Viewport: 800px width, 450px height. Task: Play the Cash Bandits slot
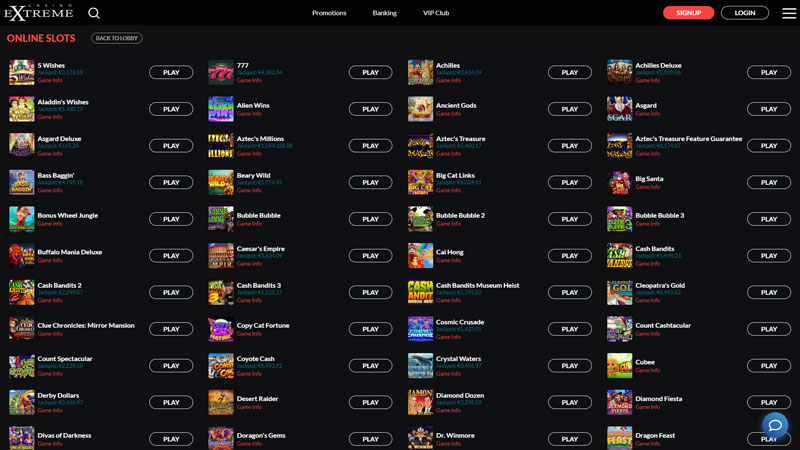[x=769, y=256]
